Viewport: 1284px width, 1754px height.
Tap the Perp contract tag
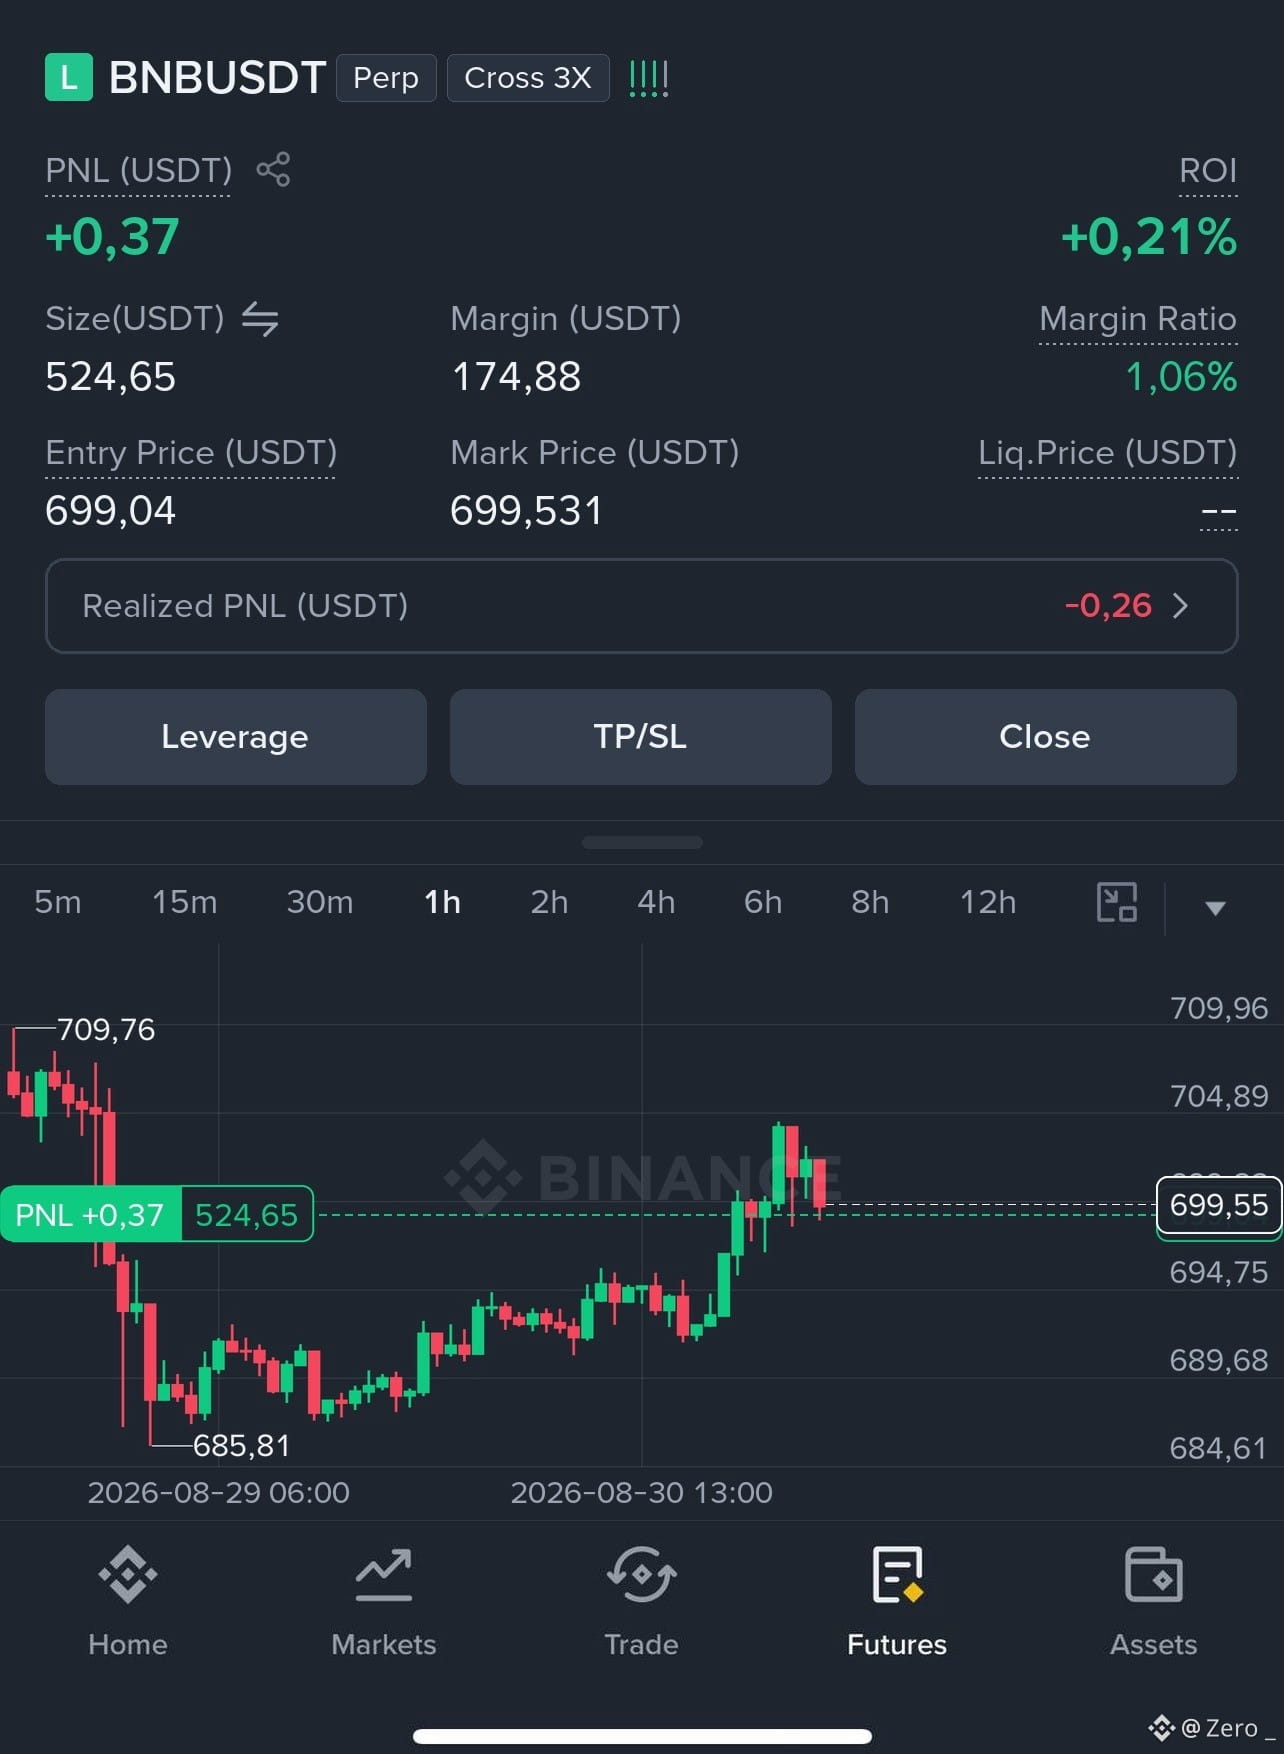386,78
